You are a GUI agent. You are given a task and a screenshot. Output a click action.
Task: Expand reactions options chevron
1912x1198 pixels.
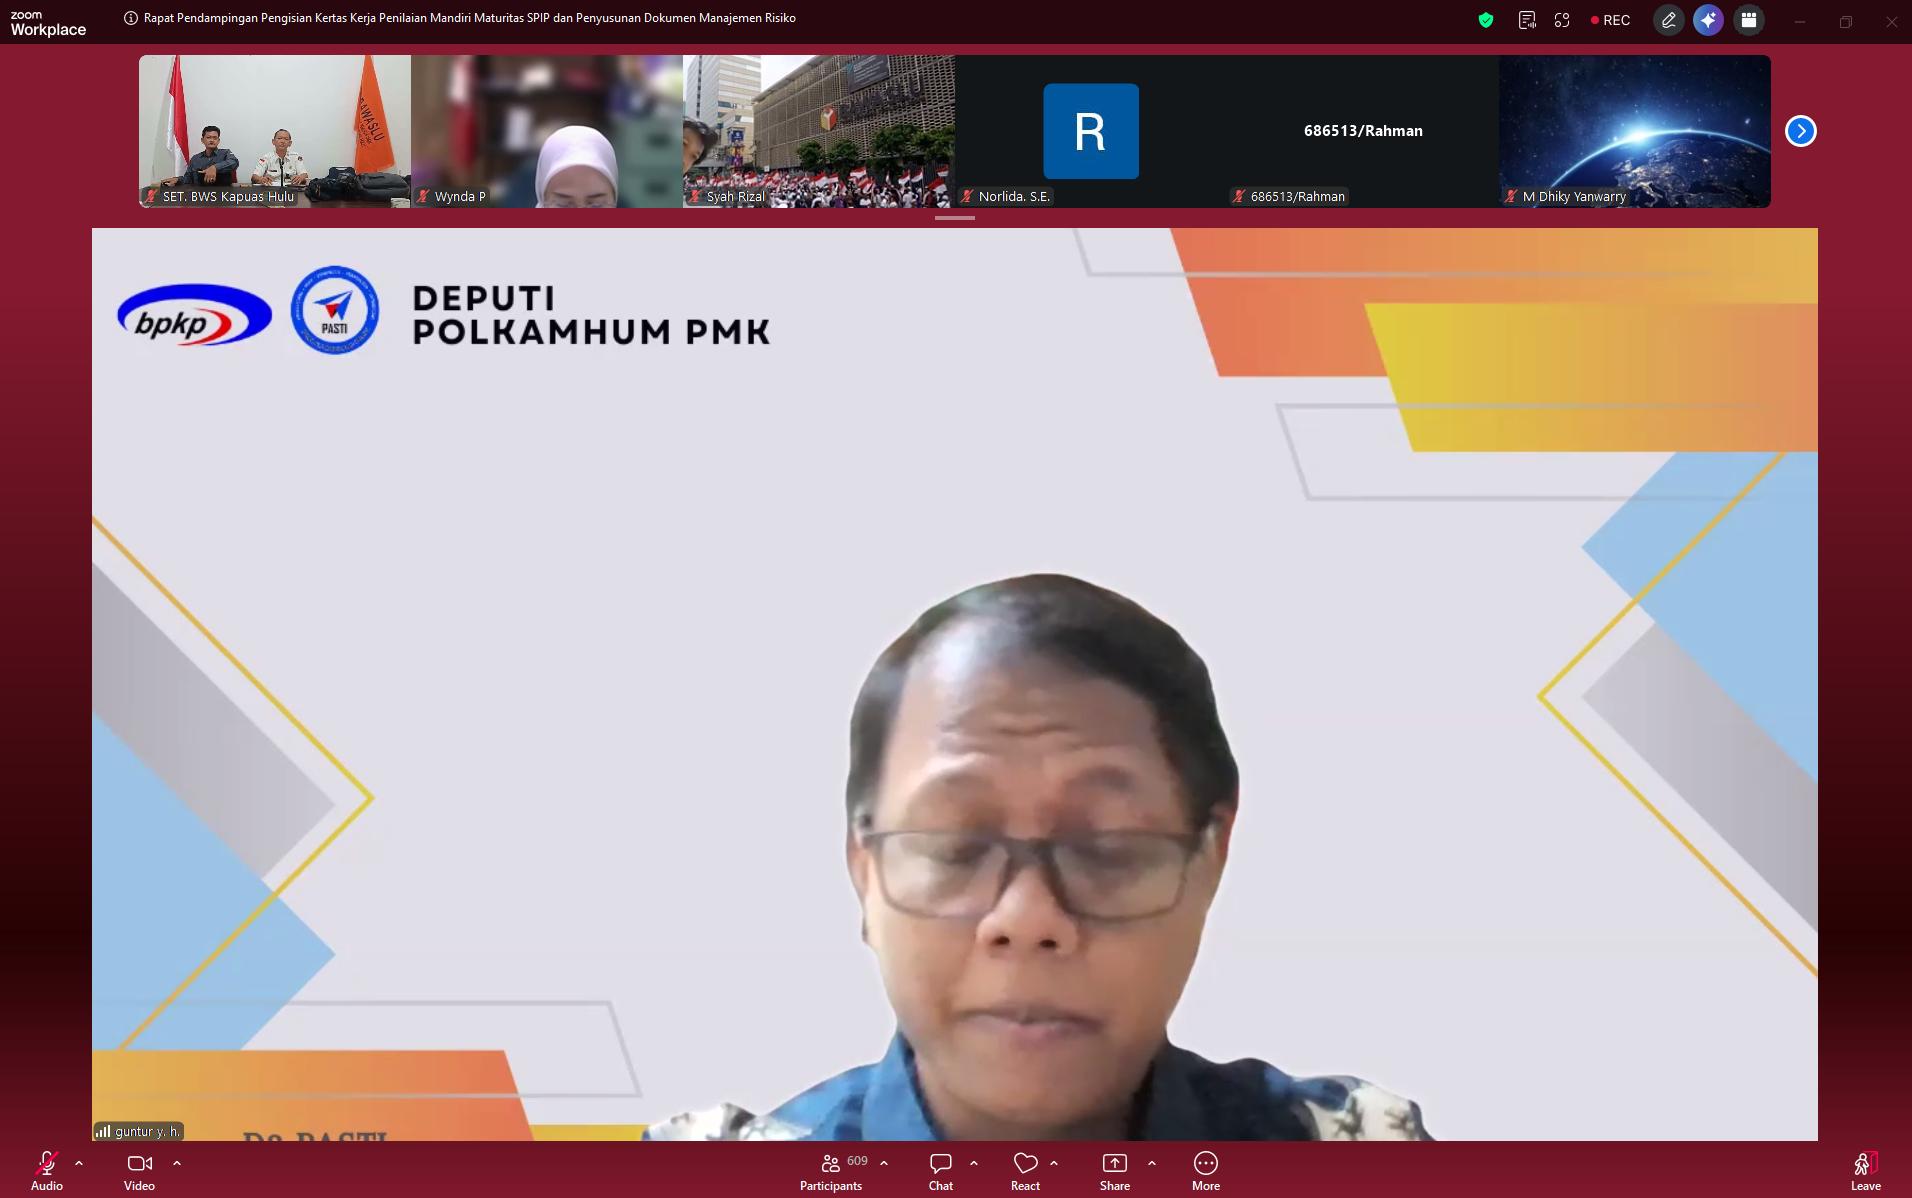[1054, 1163]
